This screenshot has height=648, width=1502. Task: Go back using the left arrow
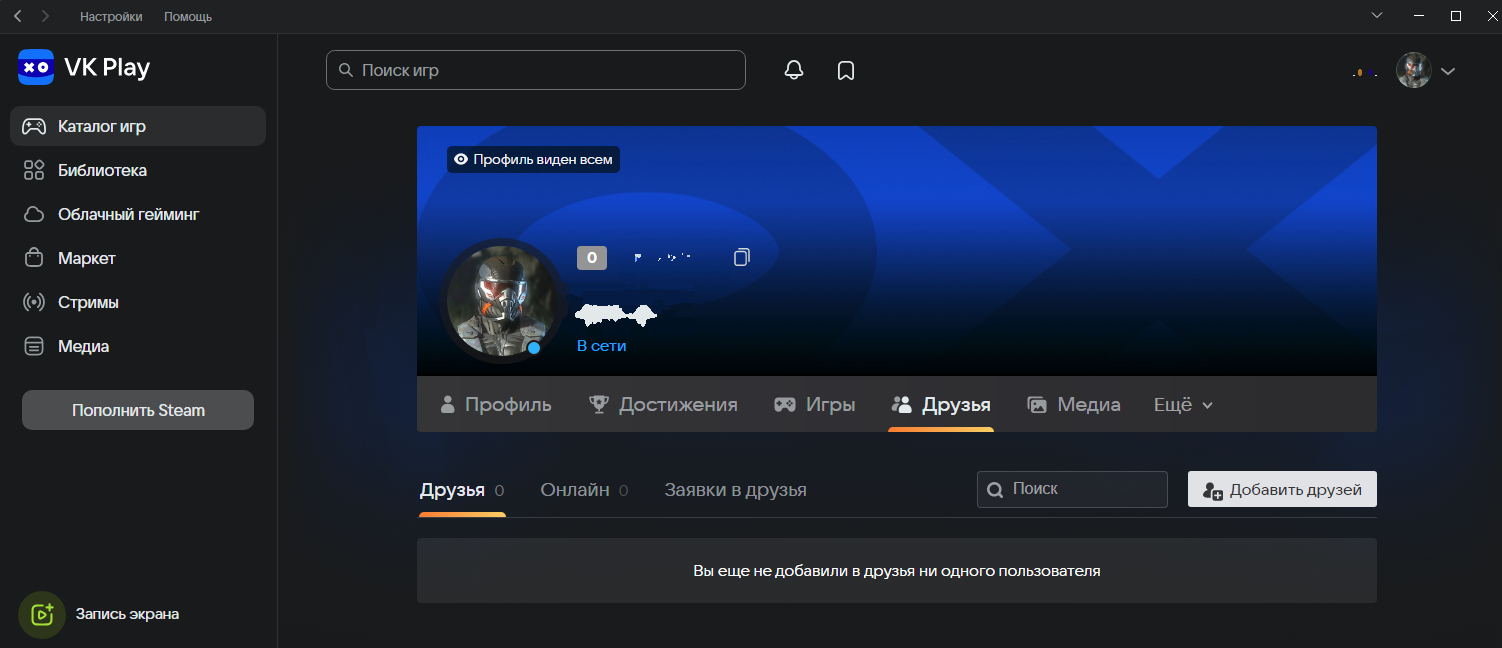tap(17, 16)
